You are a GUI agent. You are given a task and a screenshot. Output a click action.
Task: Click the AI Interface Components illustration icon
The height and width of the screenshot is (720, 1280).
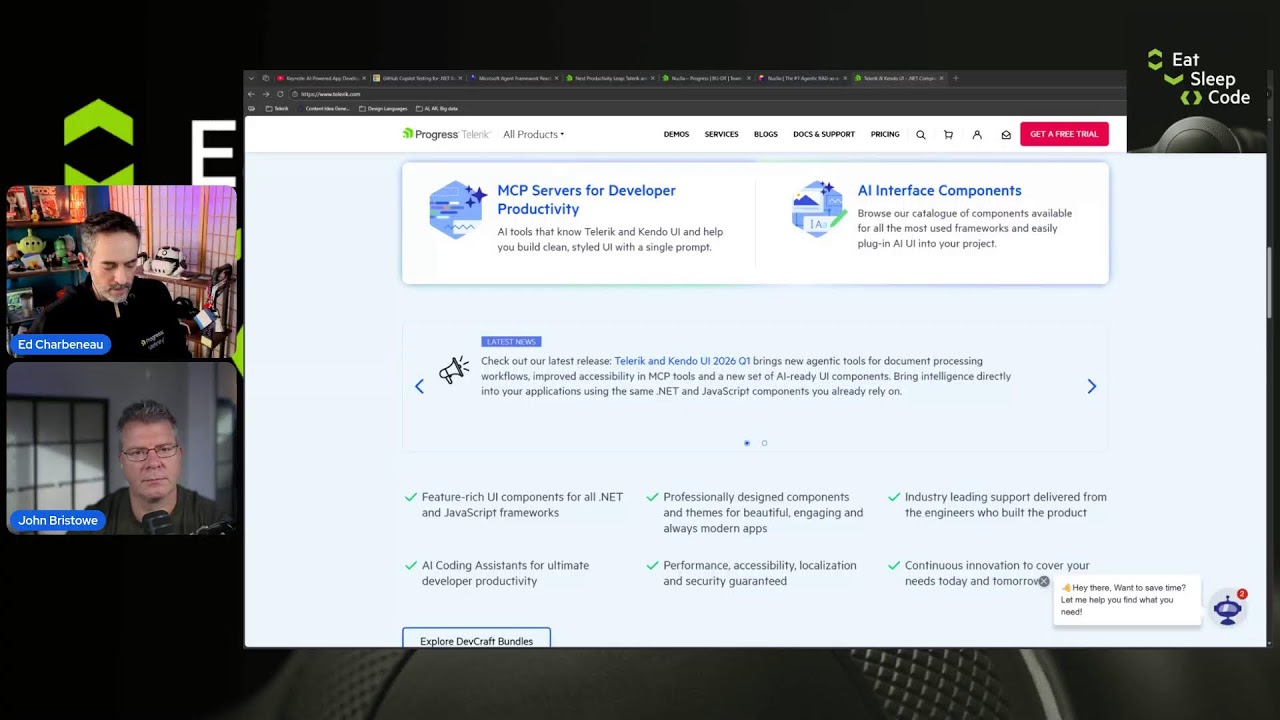pyautogui.click(x=819, y=209)
